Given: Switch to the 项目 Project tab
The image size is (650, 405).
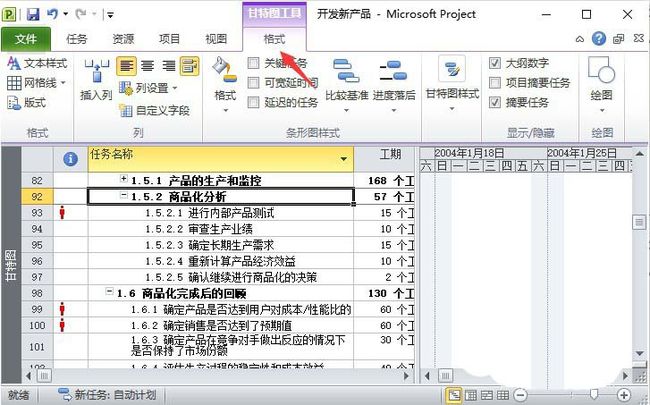Looking at the screenshot, I should 169,39.
